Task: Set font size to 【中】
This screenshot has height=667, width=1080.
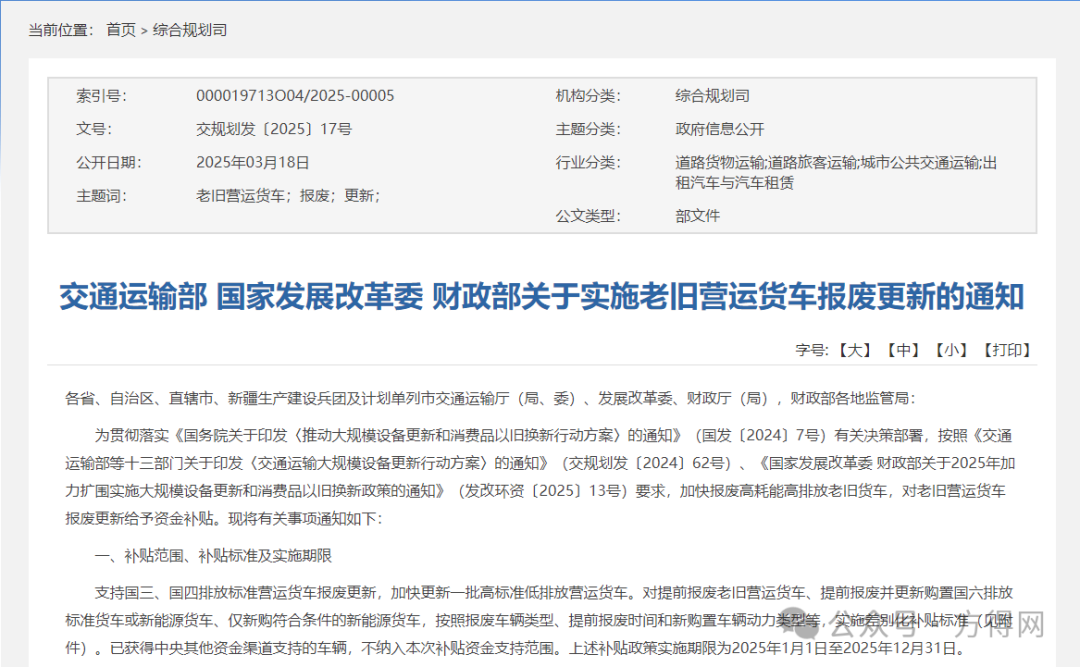Action: click(x=903, y=350)
